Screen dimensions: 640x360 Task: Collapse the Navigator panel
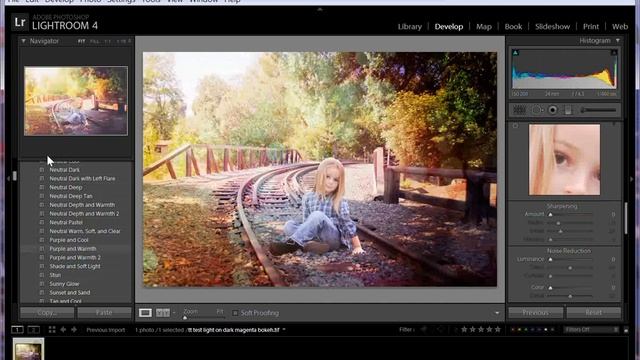23,41
